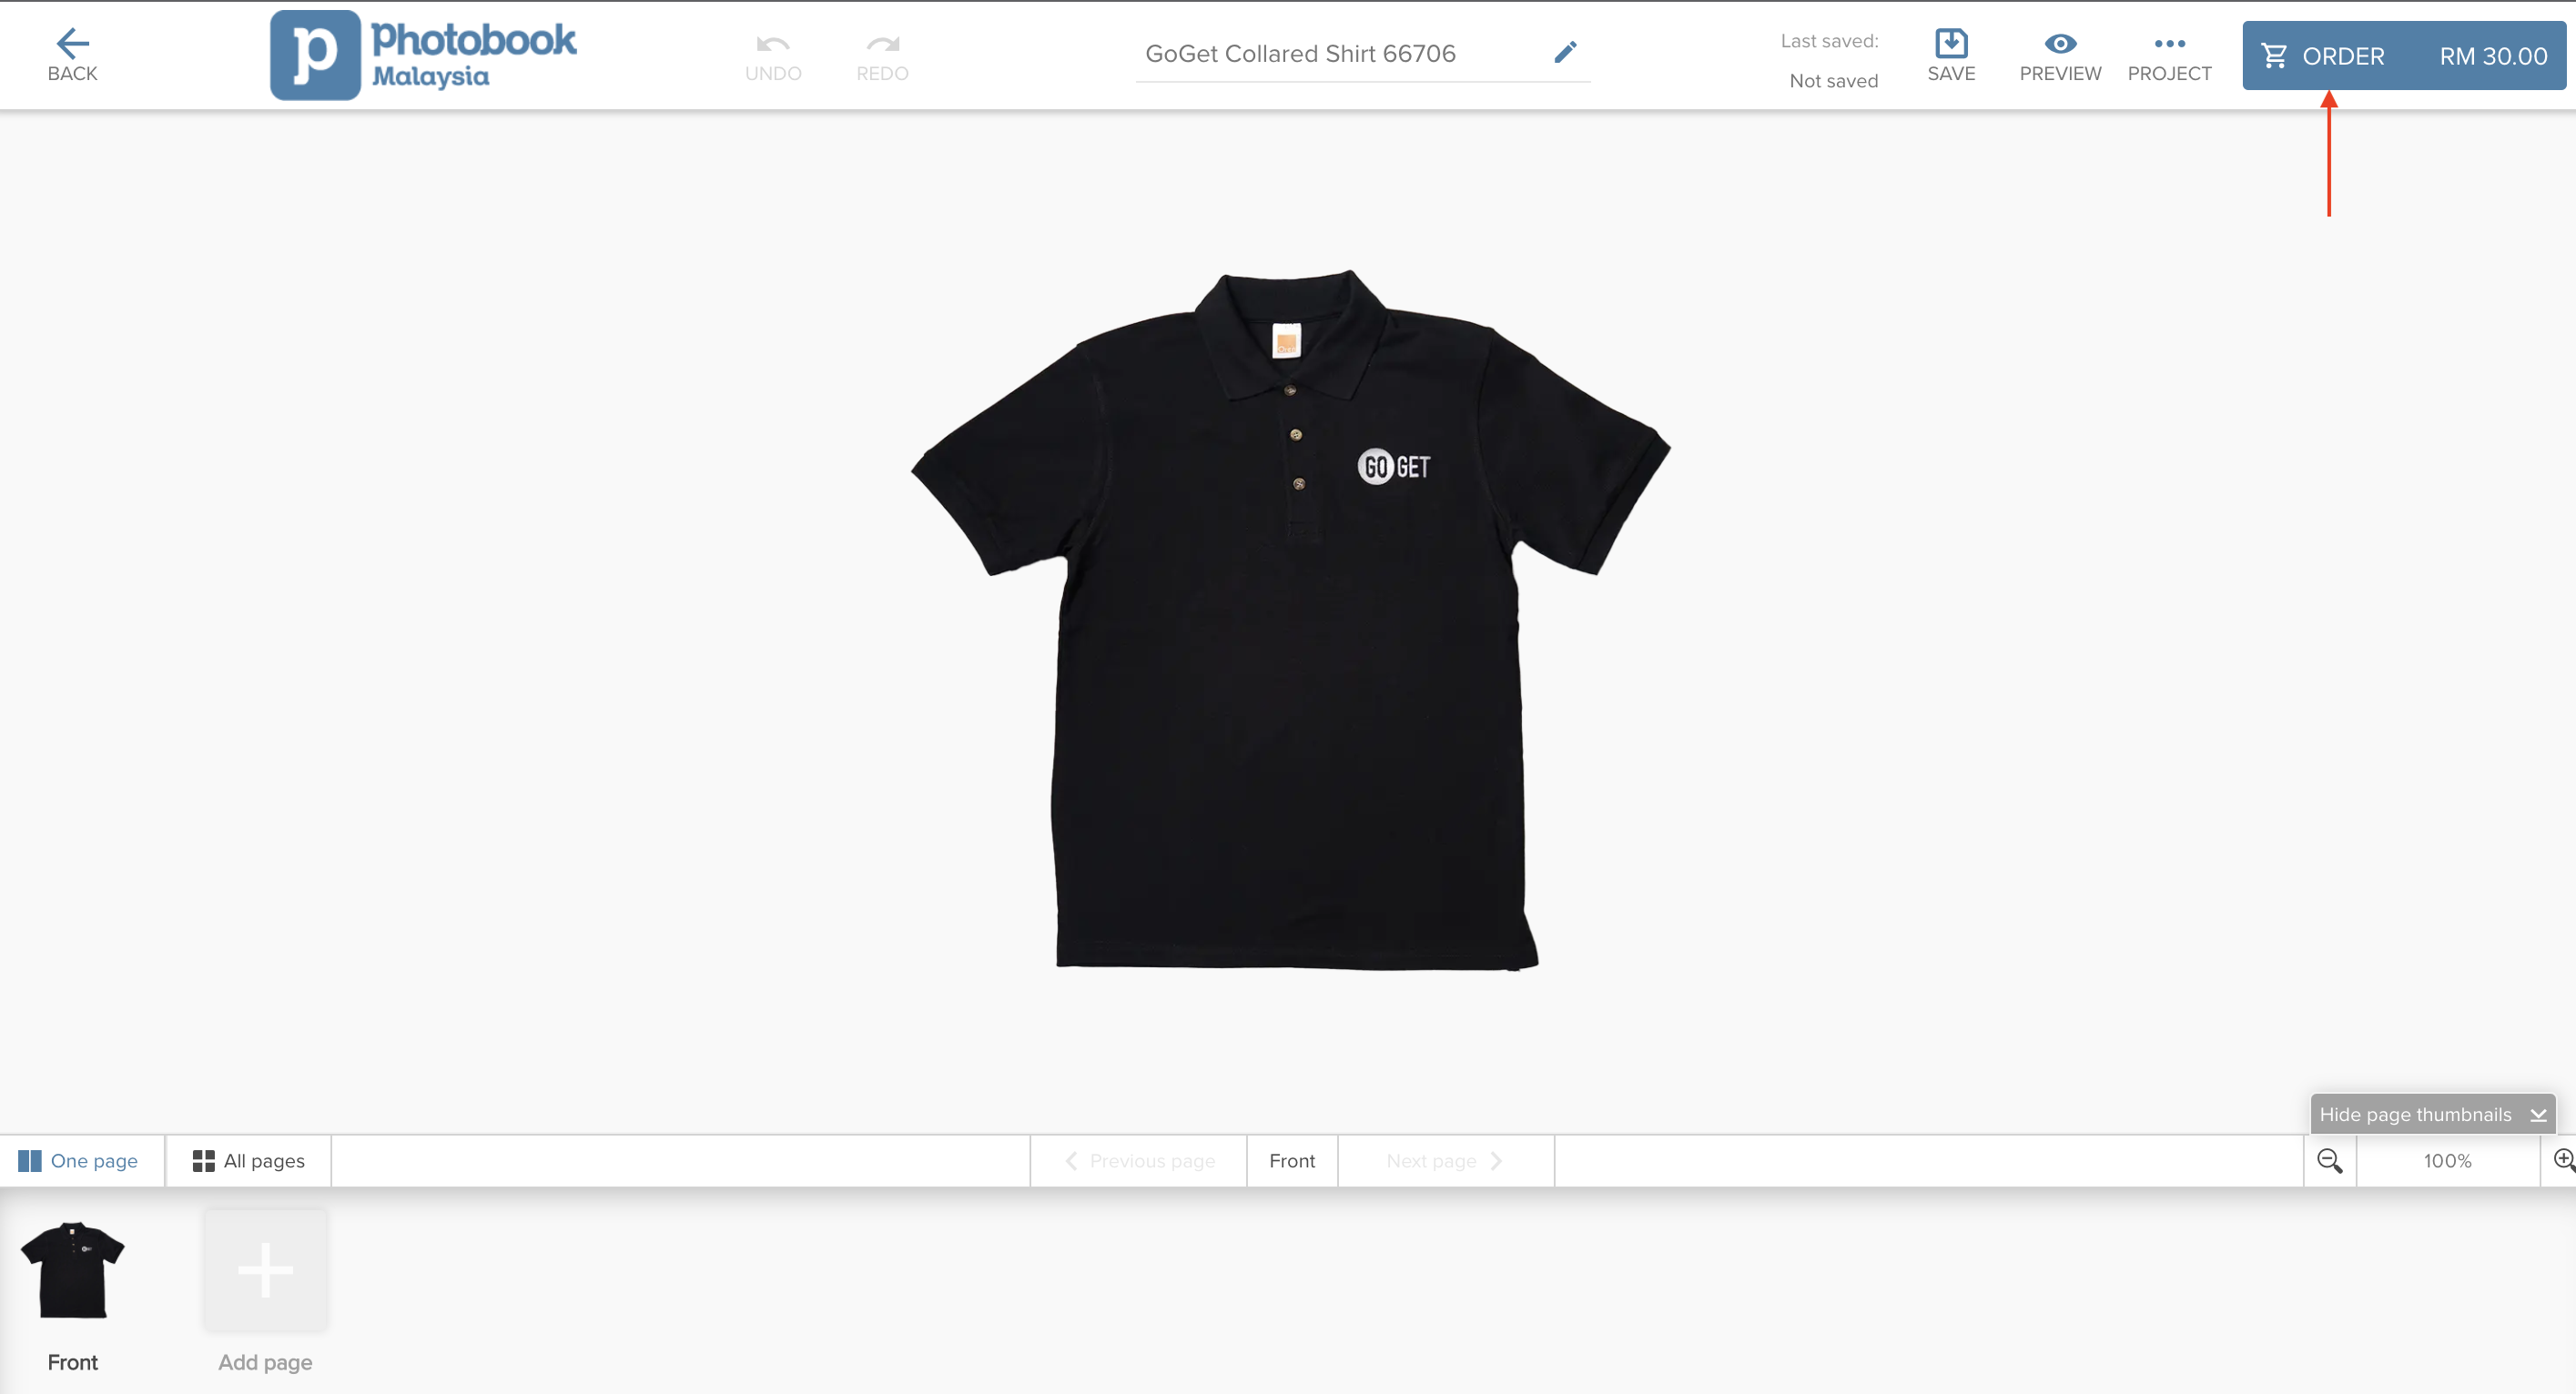2576x1394 pixels.
Task: Undo the last action
Action: (x=773, y=57)
